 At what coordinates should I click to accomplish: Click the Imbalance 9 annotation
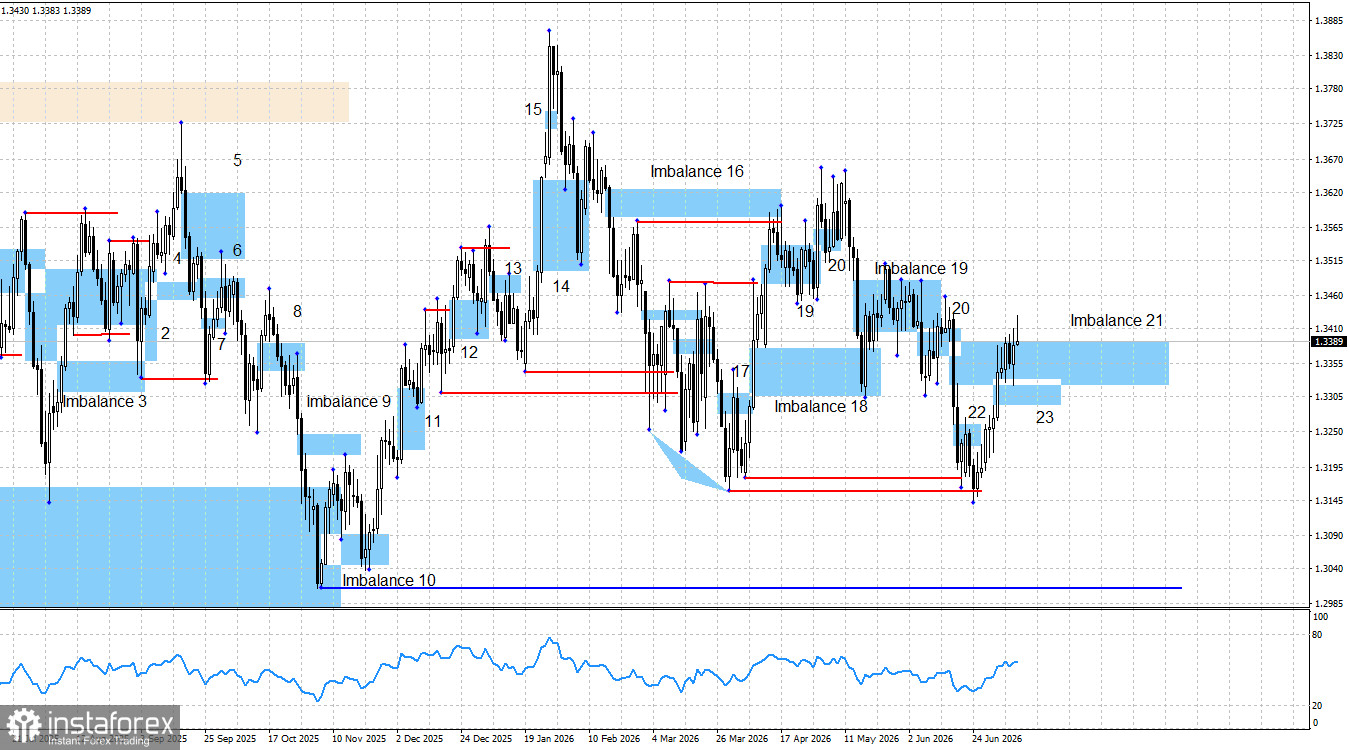[349, 402]
